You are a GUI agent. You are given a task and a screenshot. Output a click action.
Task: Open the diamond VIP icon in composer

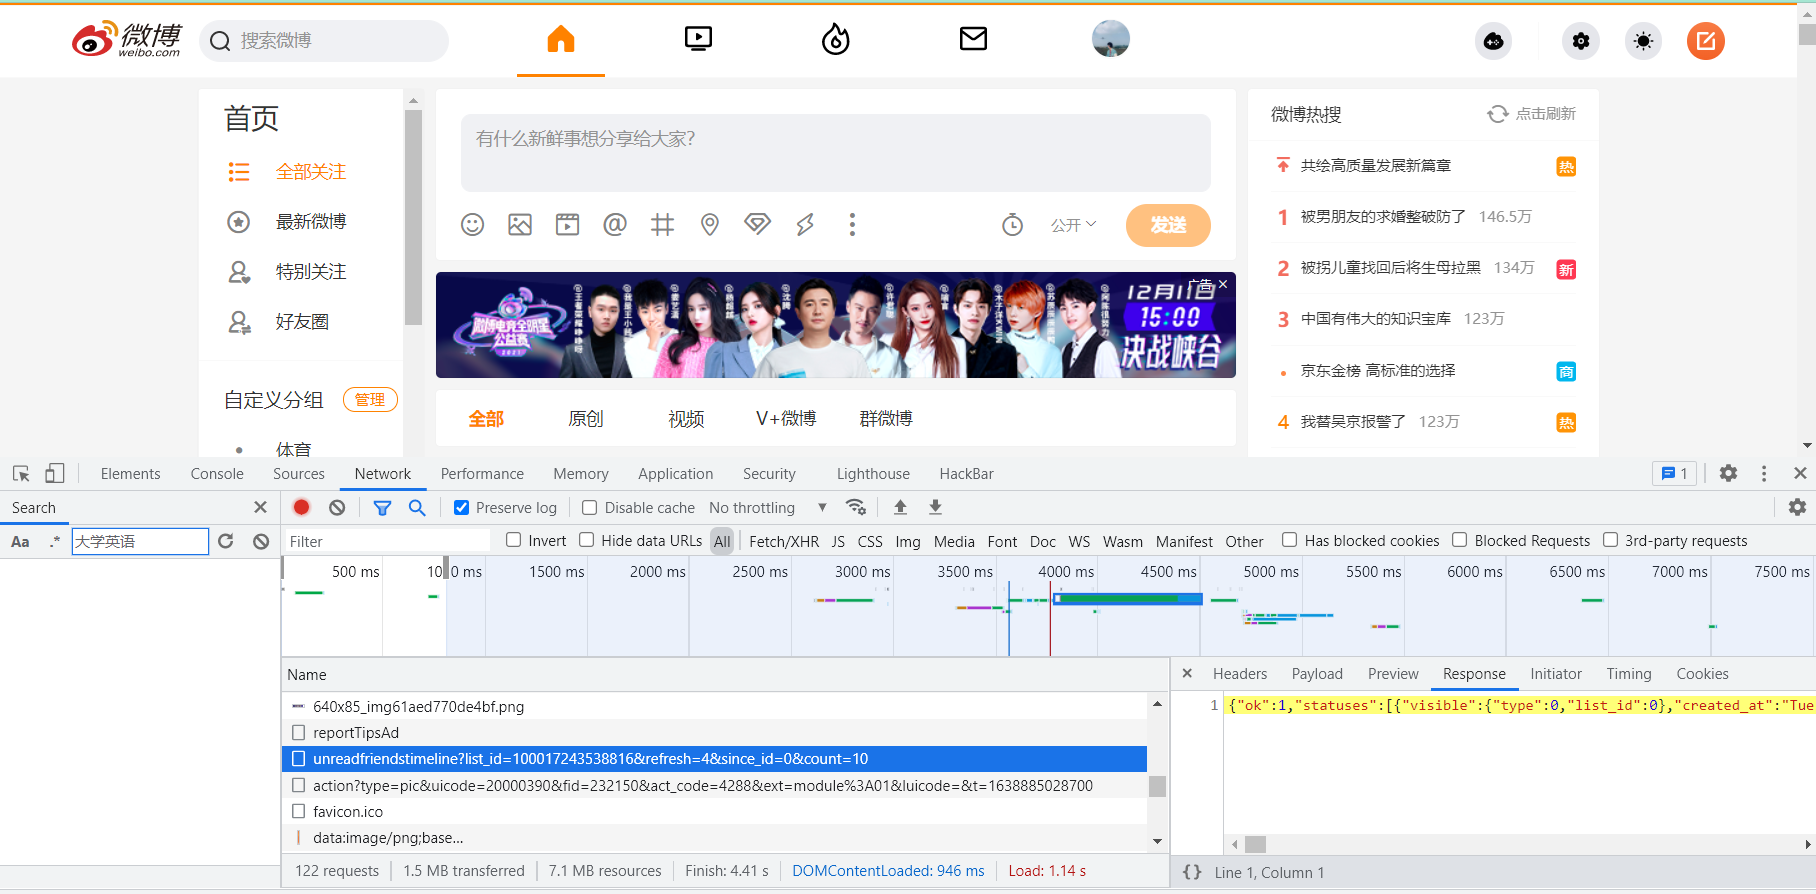coord(757,225)
